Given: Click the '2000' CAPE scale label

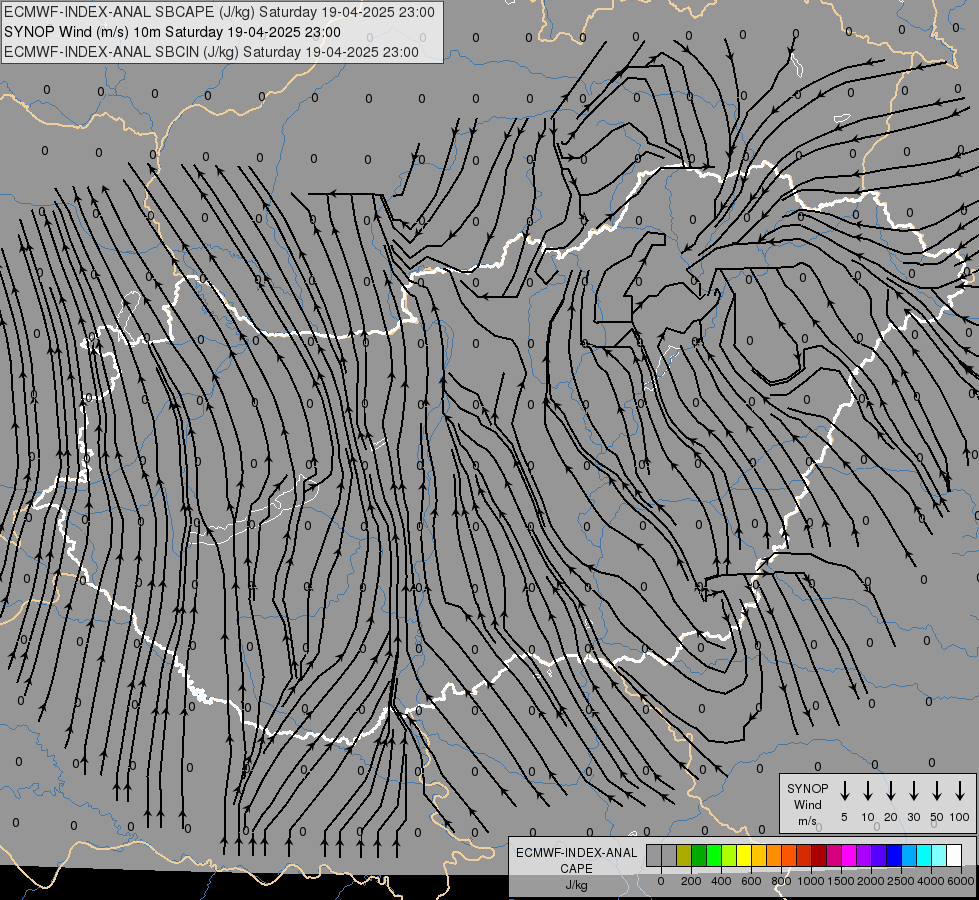Looking at the screenshot, I should pos(871,881).
